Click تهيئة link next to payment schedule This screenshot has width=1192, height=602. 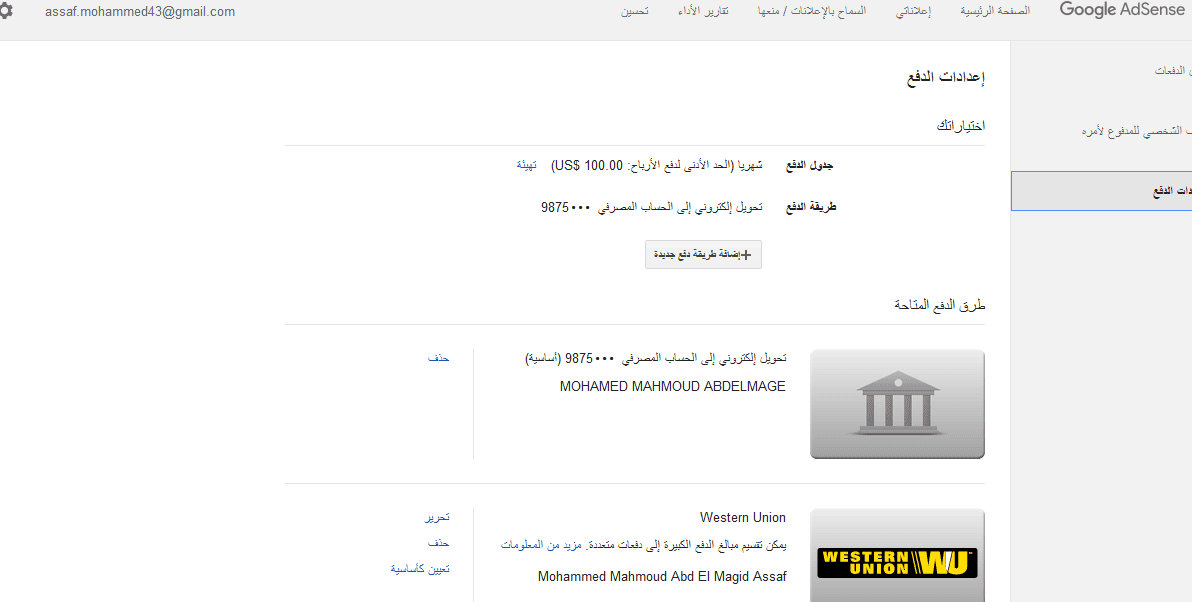coord(527,165)
